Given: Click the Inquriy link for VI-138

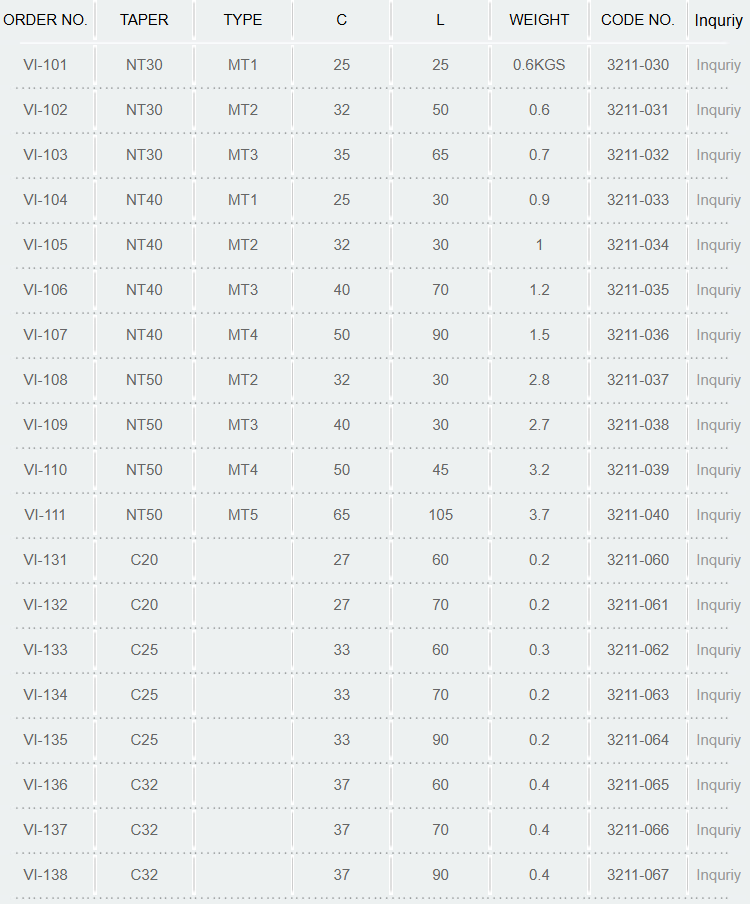Looking at the screenshot, I should point(718,875).
